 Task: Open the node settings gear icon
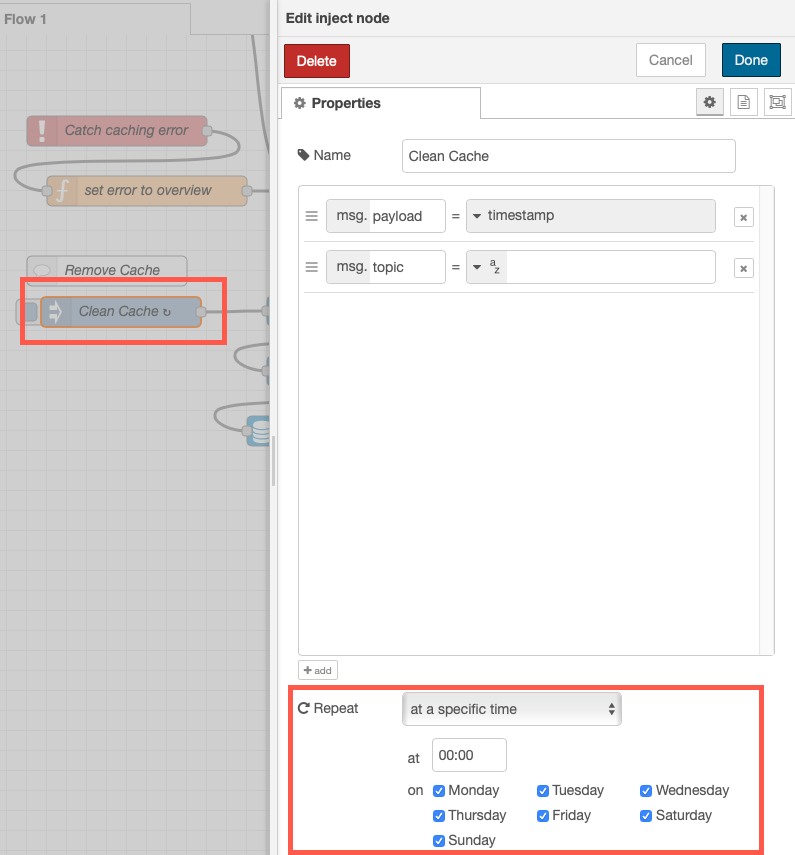click(709, 102)
